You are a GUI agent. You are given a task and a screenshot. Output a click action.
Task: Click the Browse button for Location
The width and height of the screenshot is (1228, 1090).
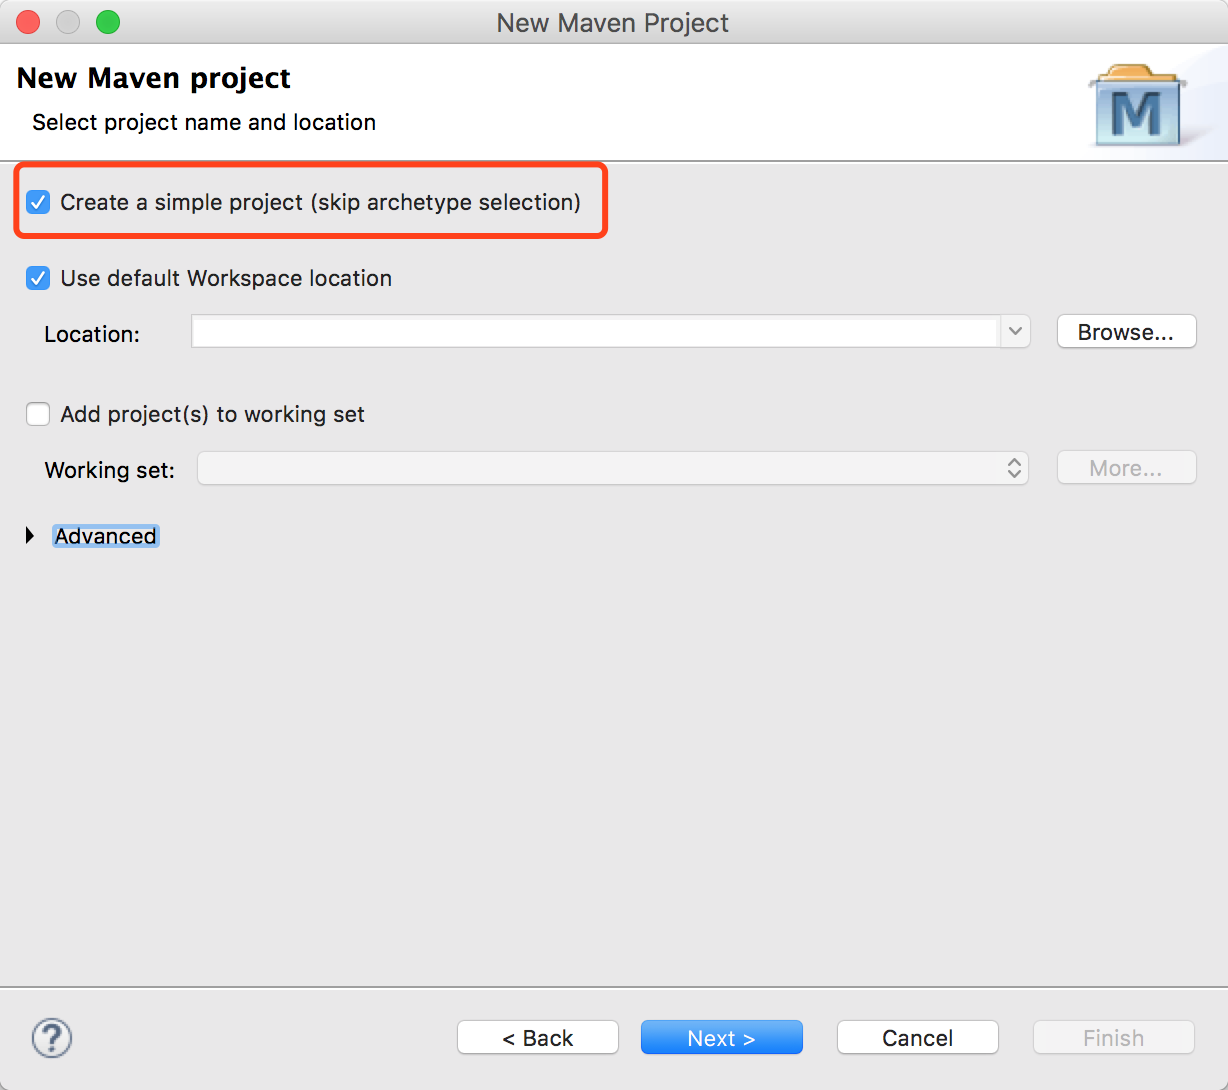(1126, 331)
